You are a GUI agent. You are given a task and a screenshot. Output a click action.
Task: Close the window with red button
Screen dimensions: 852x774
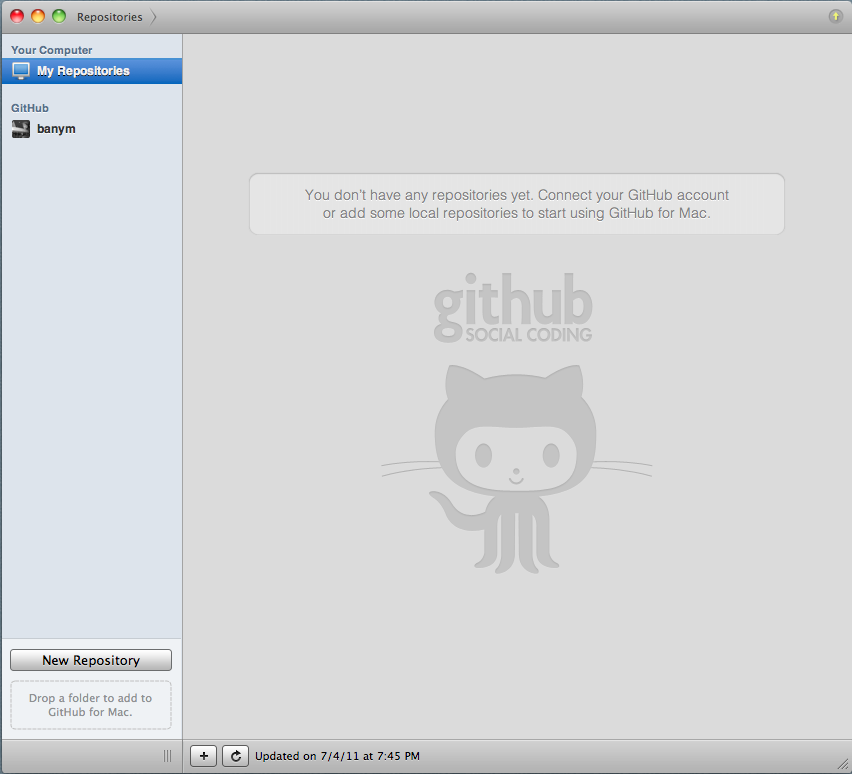[x=17, y=16]
